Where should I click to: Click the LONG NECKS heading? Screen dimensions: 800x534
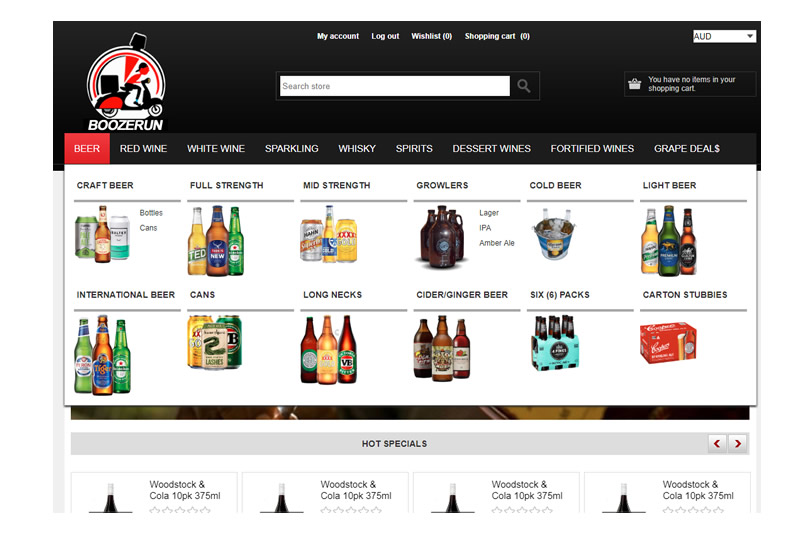pos(333,295)
